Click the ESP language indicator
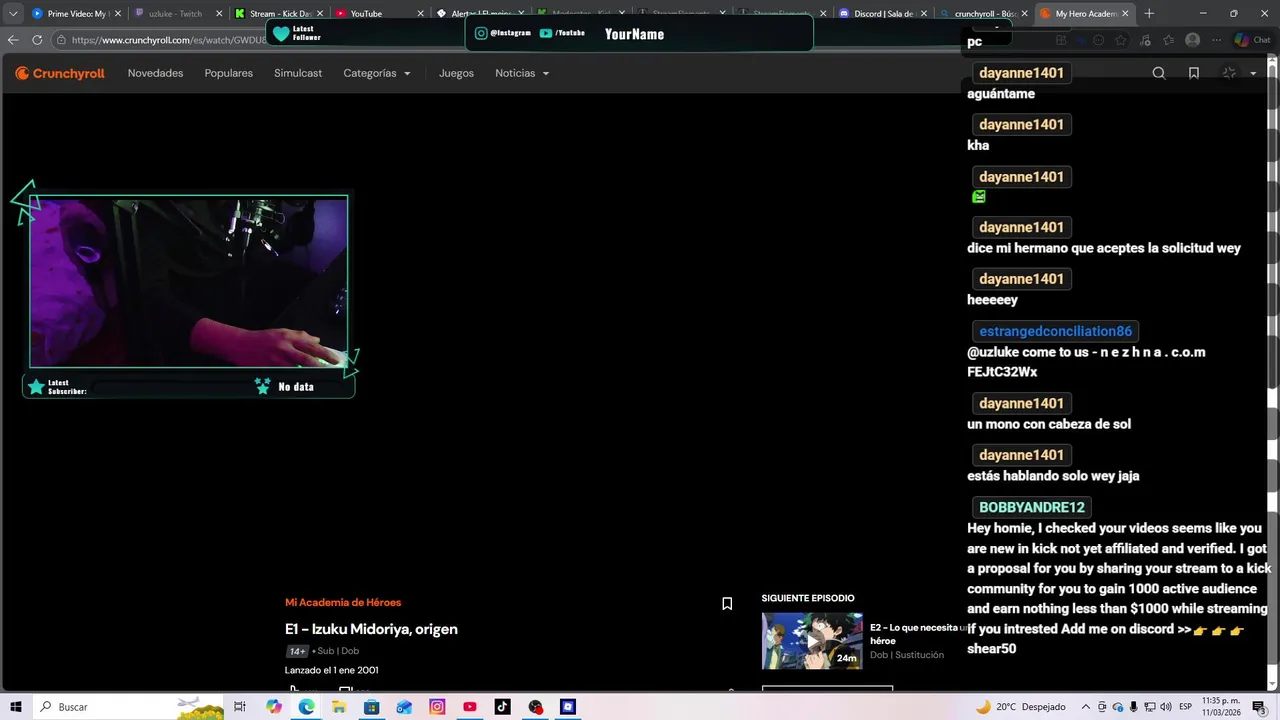1280x720 pixels. [x=1185, y=707]
